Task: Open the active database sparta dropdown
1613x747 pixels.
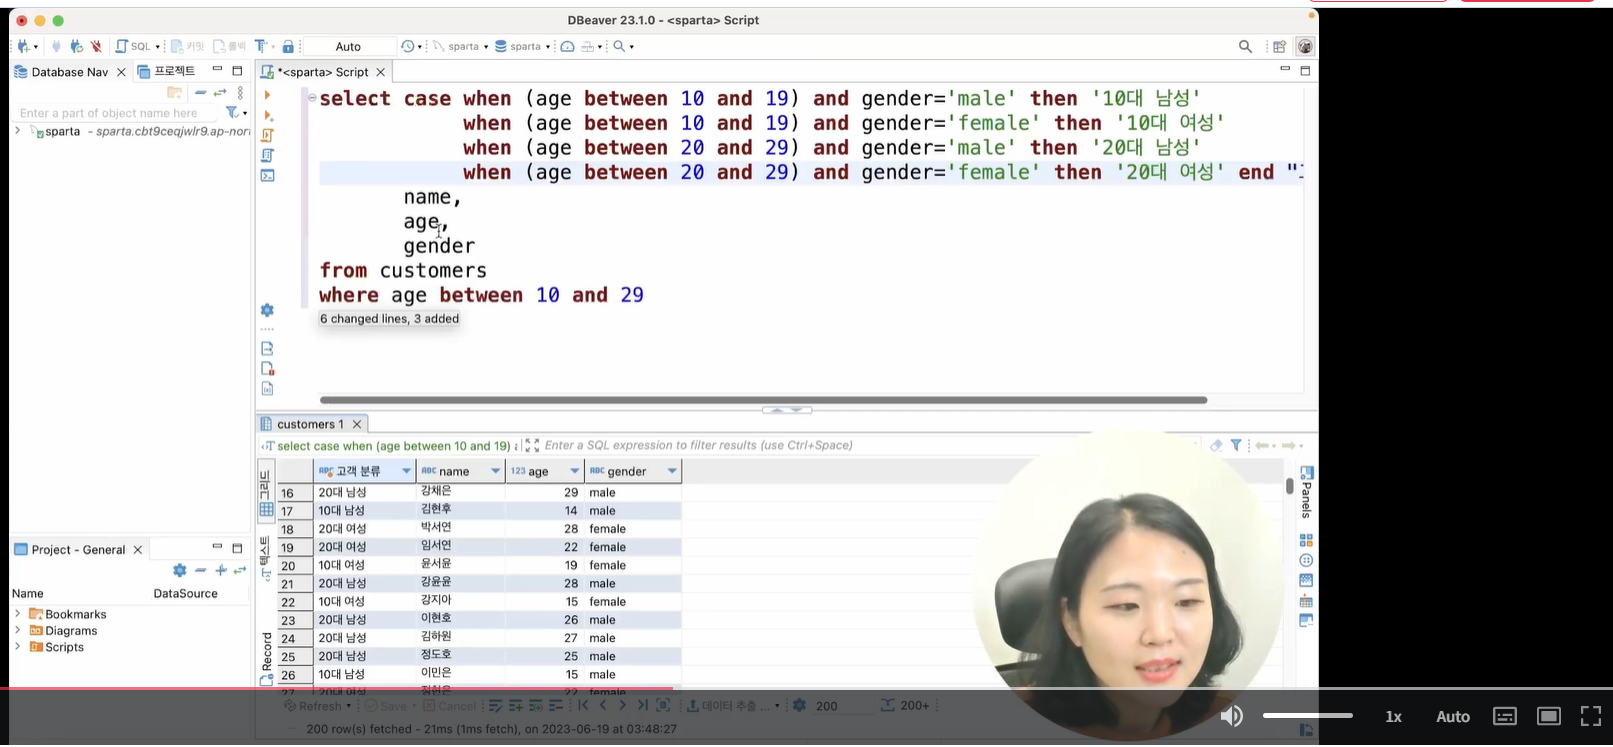Action: (x=523, y=46)
